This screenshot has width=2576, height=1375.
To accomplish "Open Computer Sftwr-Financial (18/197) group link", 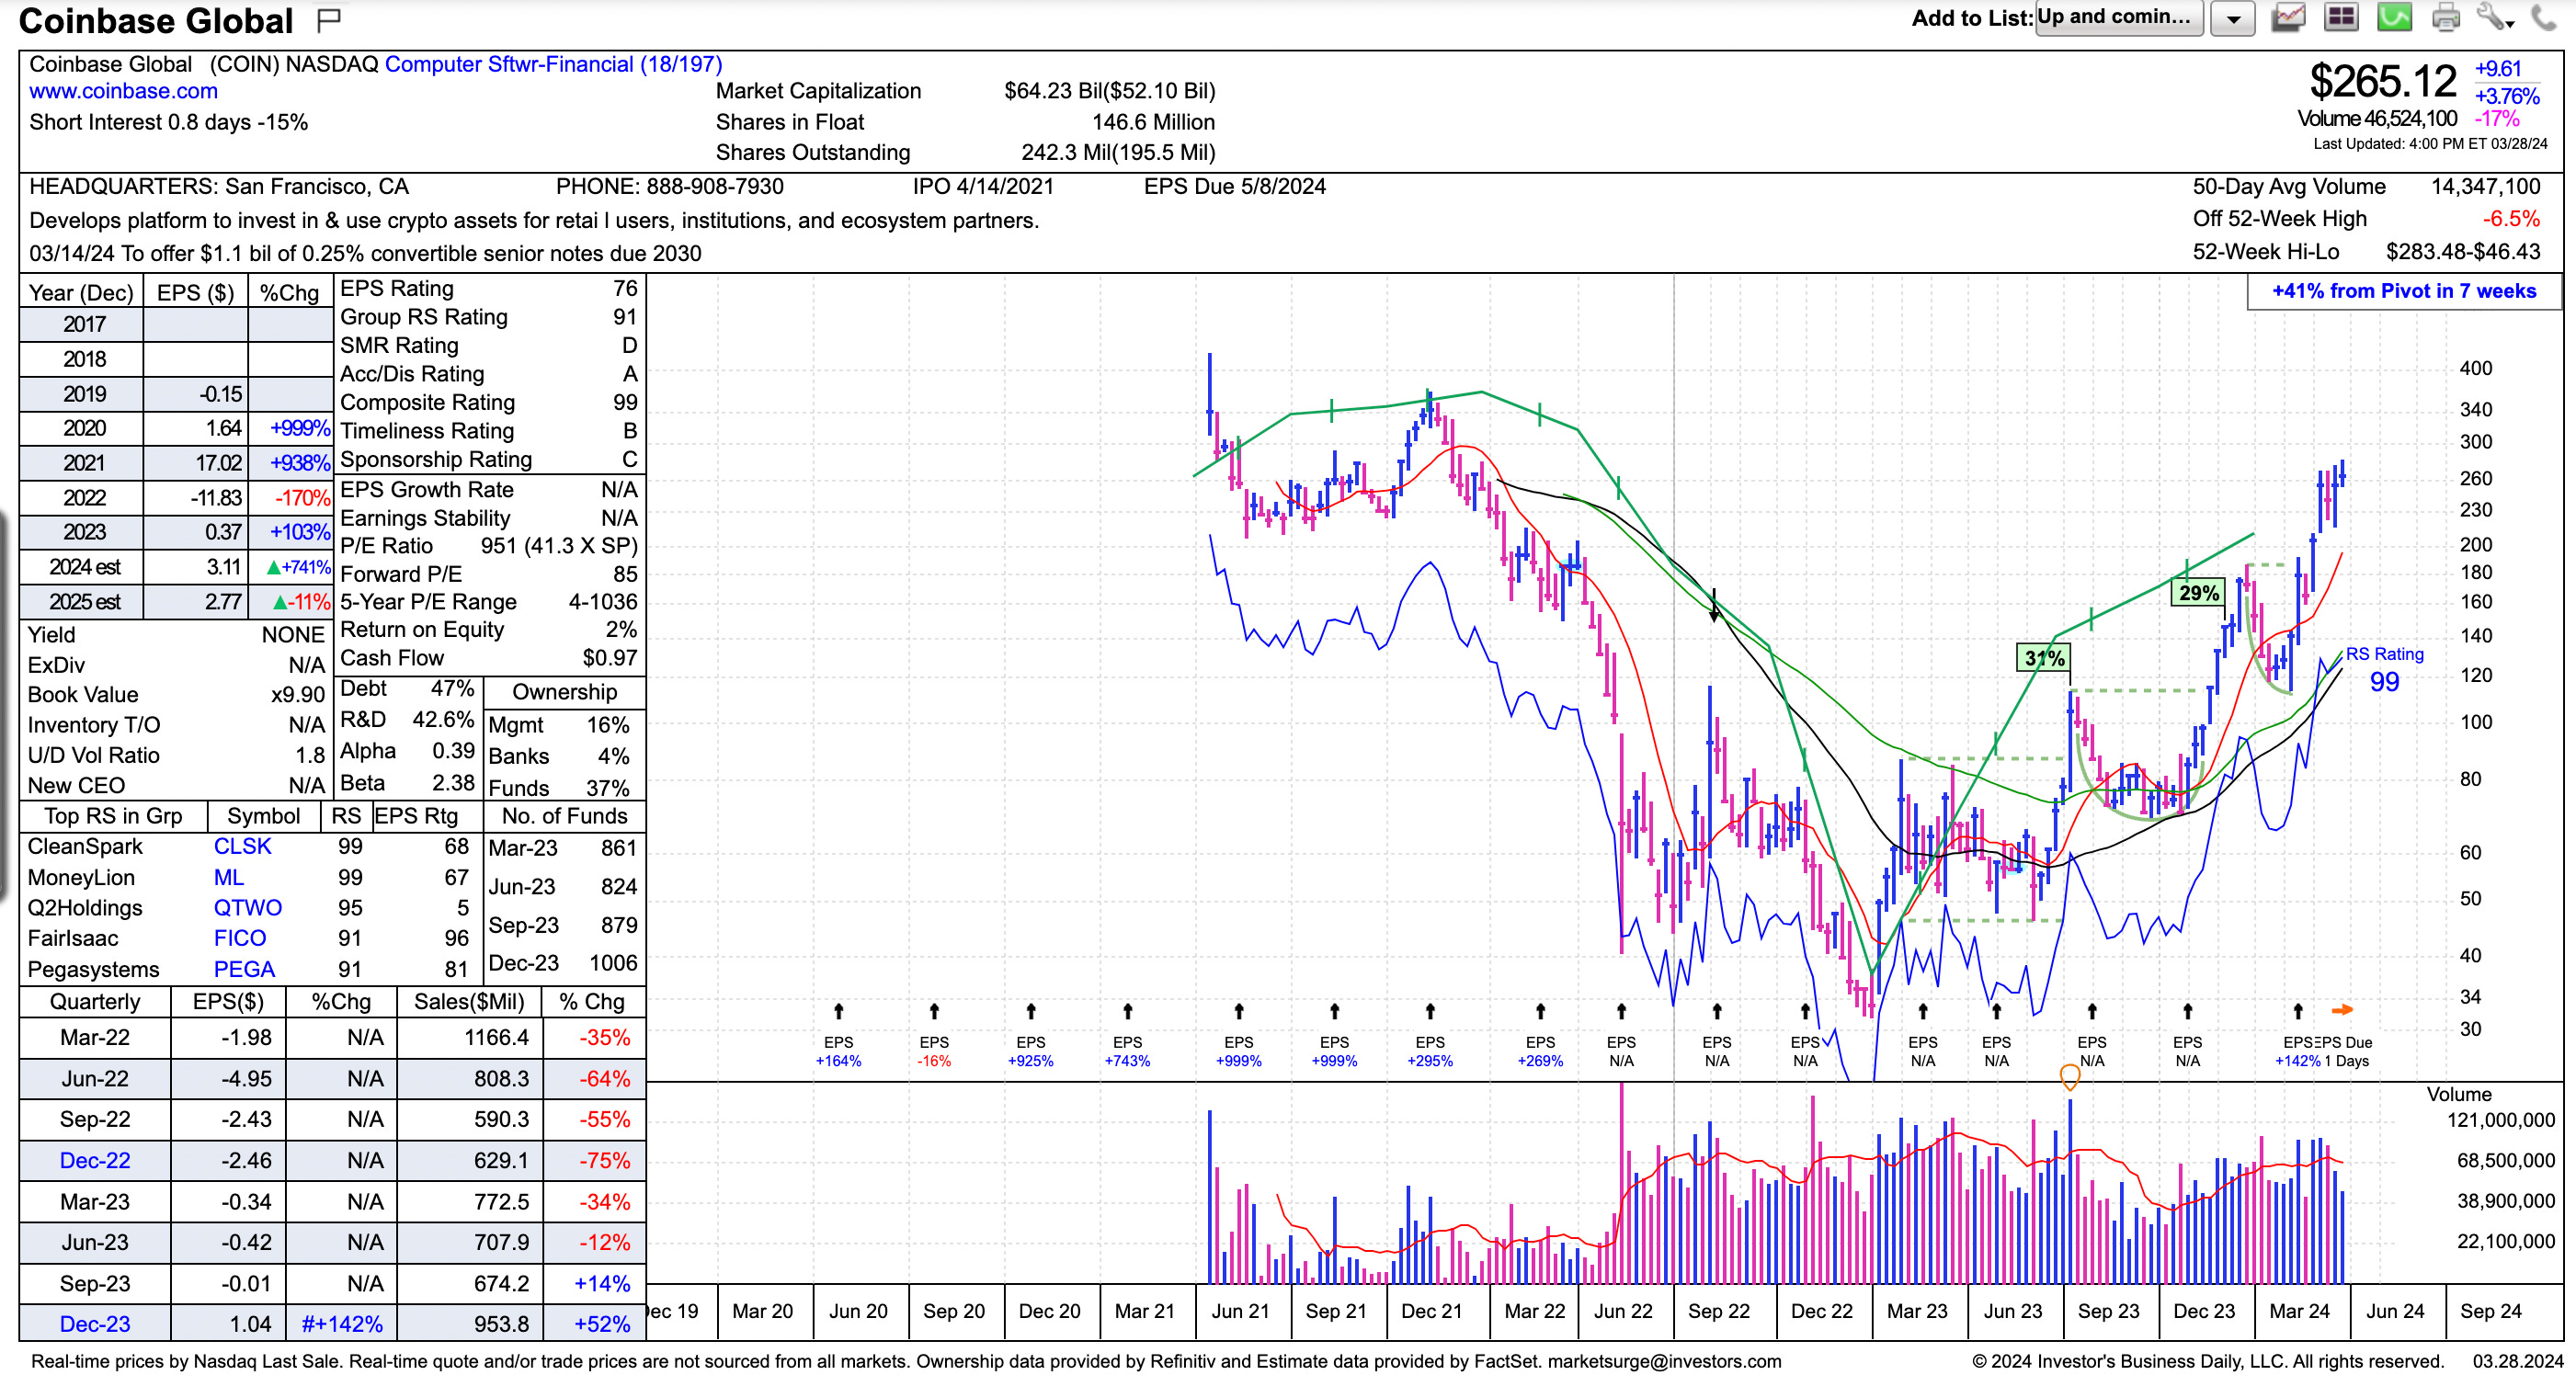I will click(553, 64).
